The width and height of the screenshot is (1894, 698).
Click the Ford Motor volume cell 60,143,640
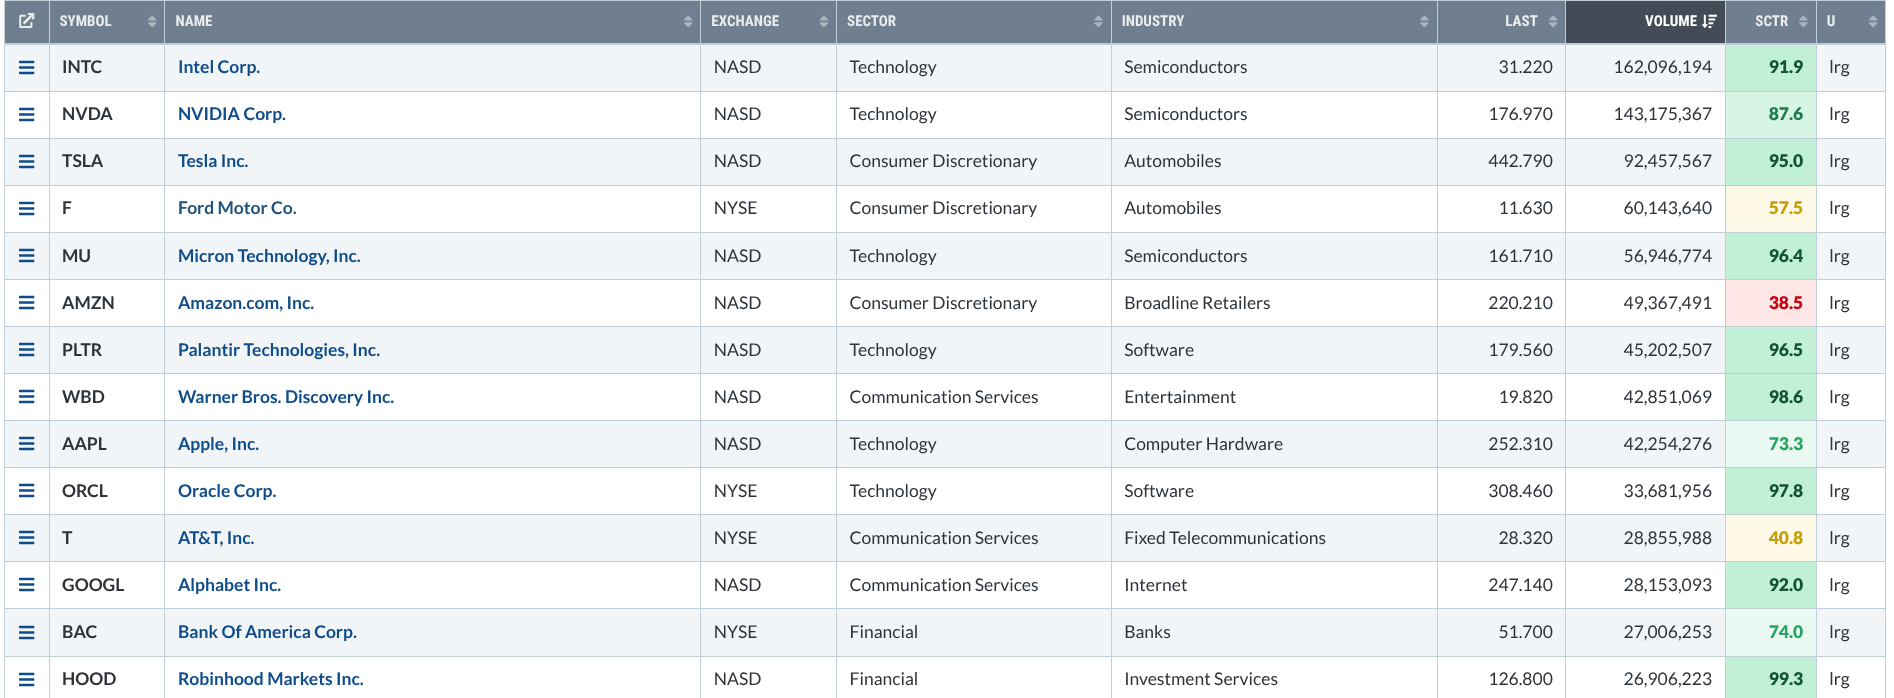[1667, 208]
